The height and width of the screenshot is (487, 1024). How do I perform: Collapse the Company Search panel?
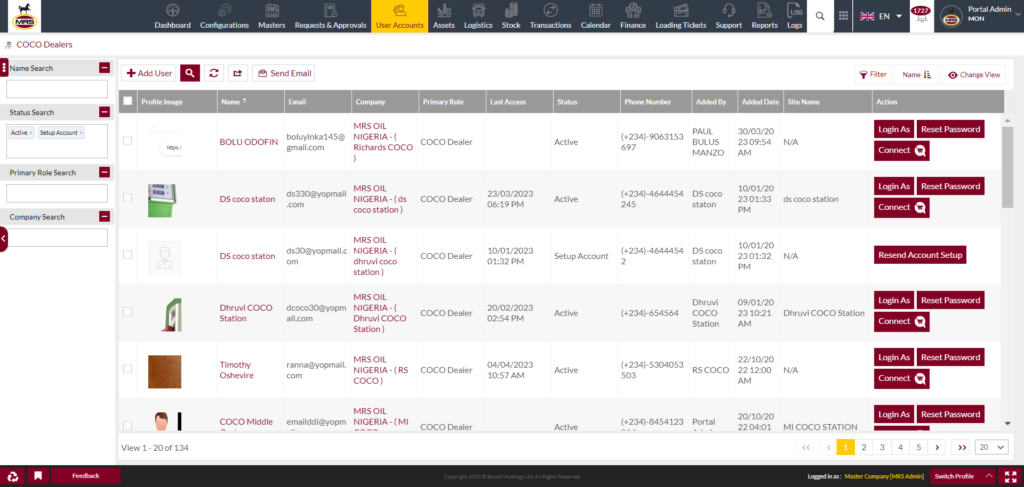pos(104,217)
